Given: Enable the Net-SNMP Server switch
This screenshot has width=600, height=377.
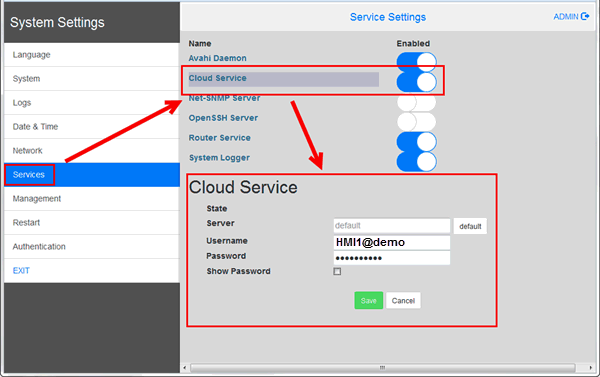Looking at the screenshot, I should [x=416, y=102].
